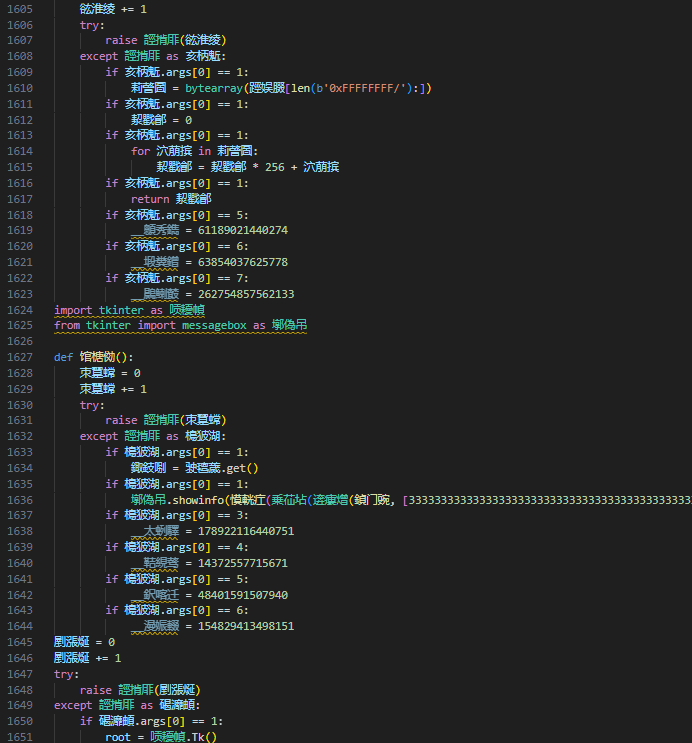Click the 'try' keyword on line 1647
Image resolution: width=692 pixels, height=743 pixels.
tap(64, 674)
